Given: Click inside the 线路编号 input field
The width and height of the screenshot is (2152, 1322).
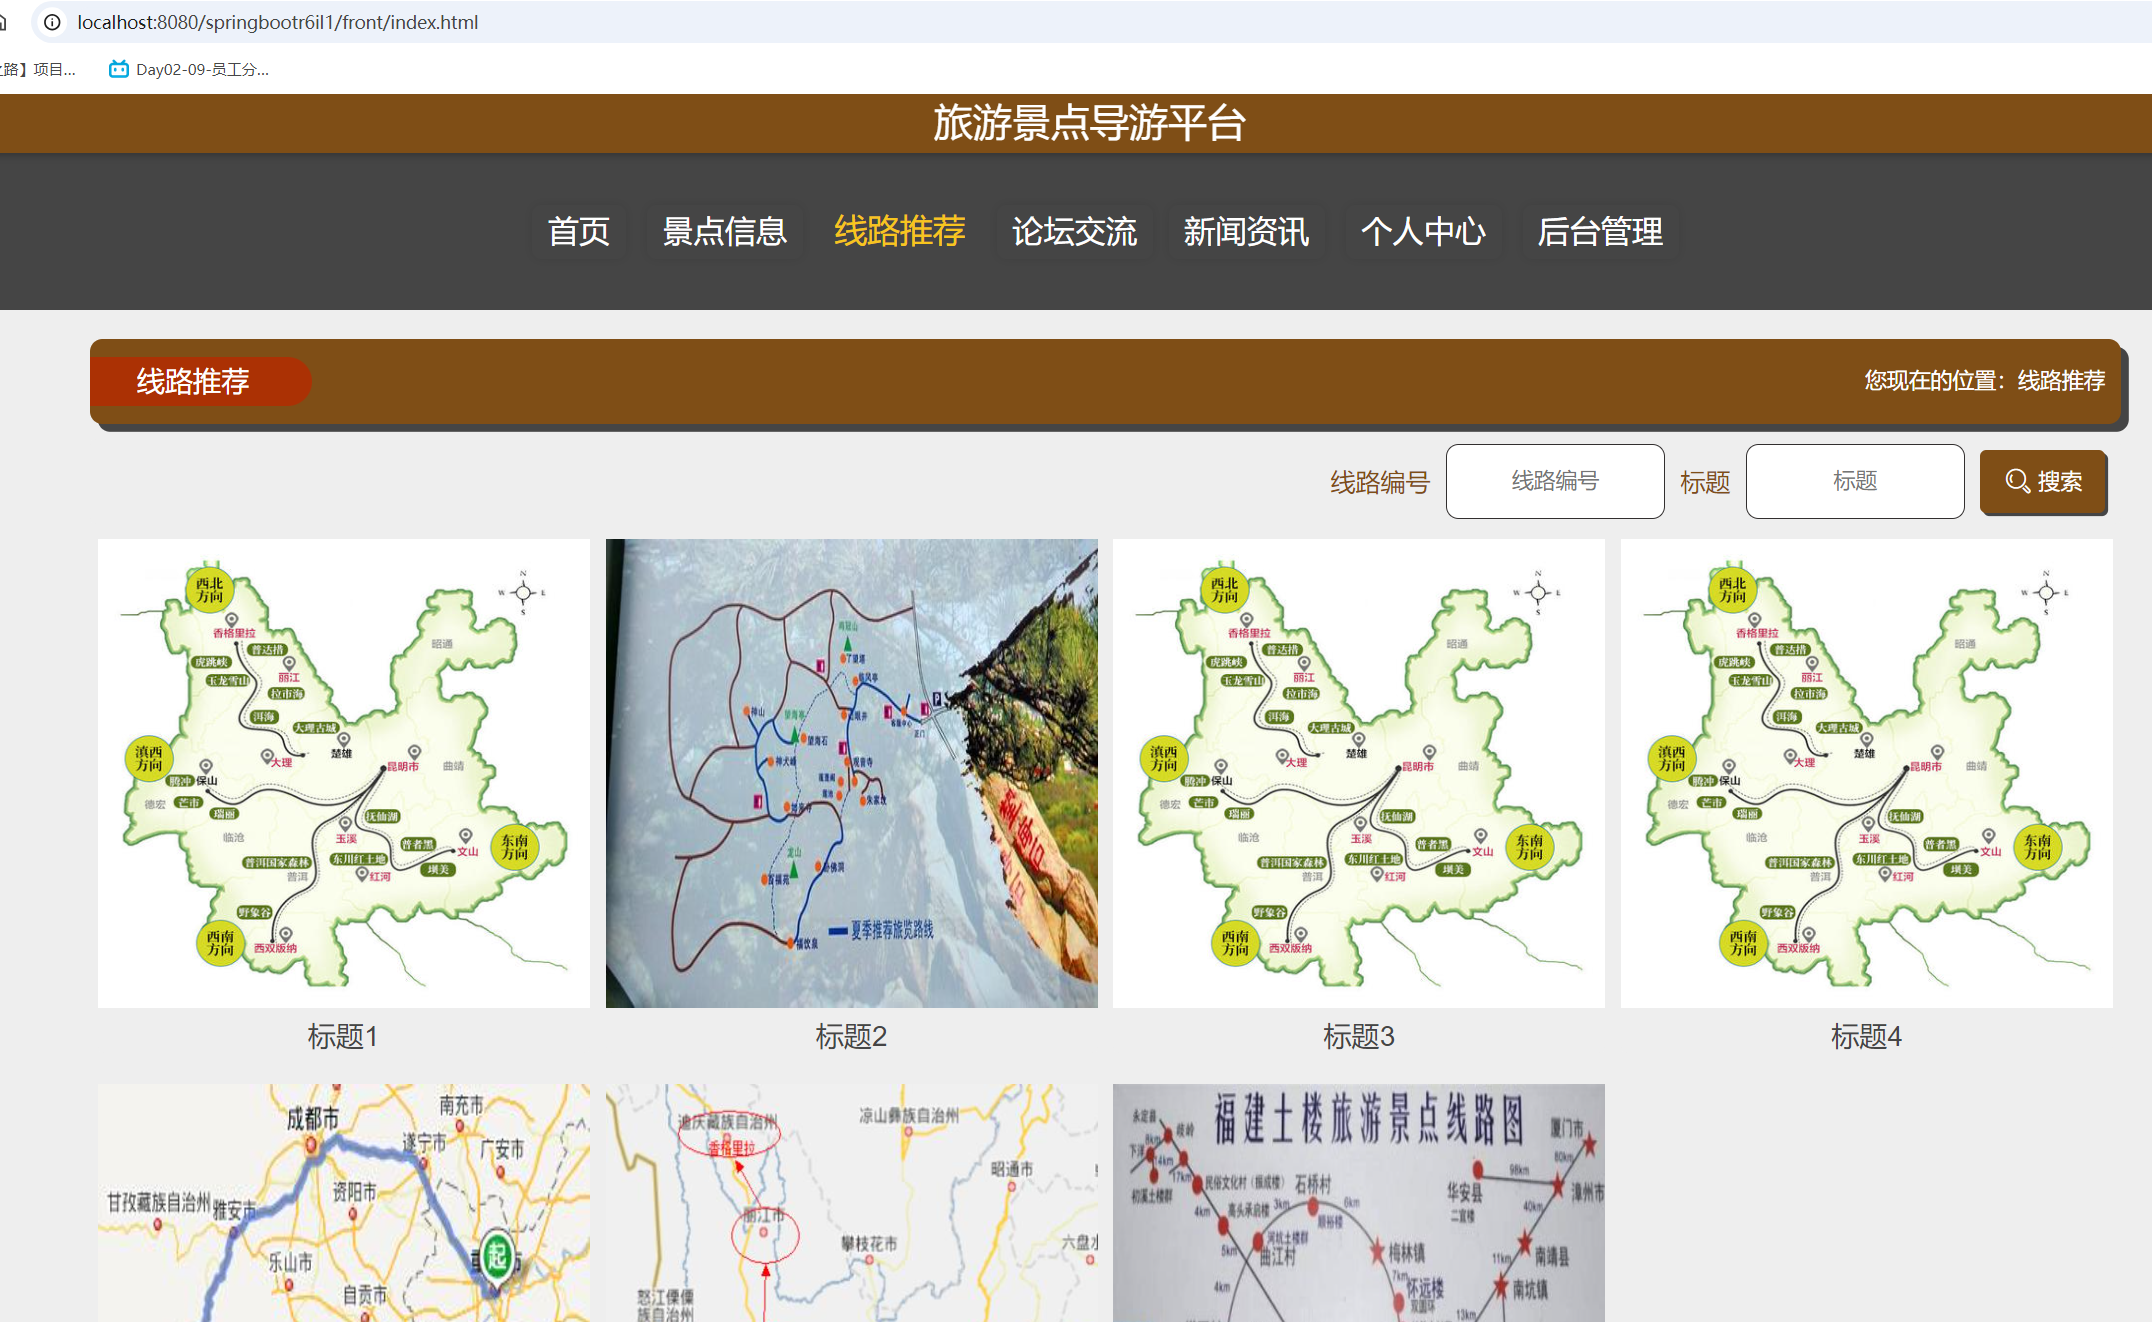Looking at the screenshot, I should click(1555, 482).
